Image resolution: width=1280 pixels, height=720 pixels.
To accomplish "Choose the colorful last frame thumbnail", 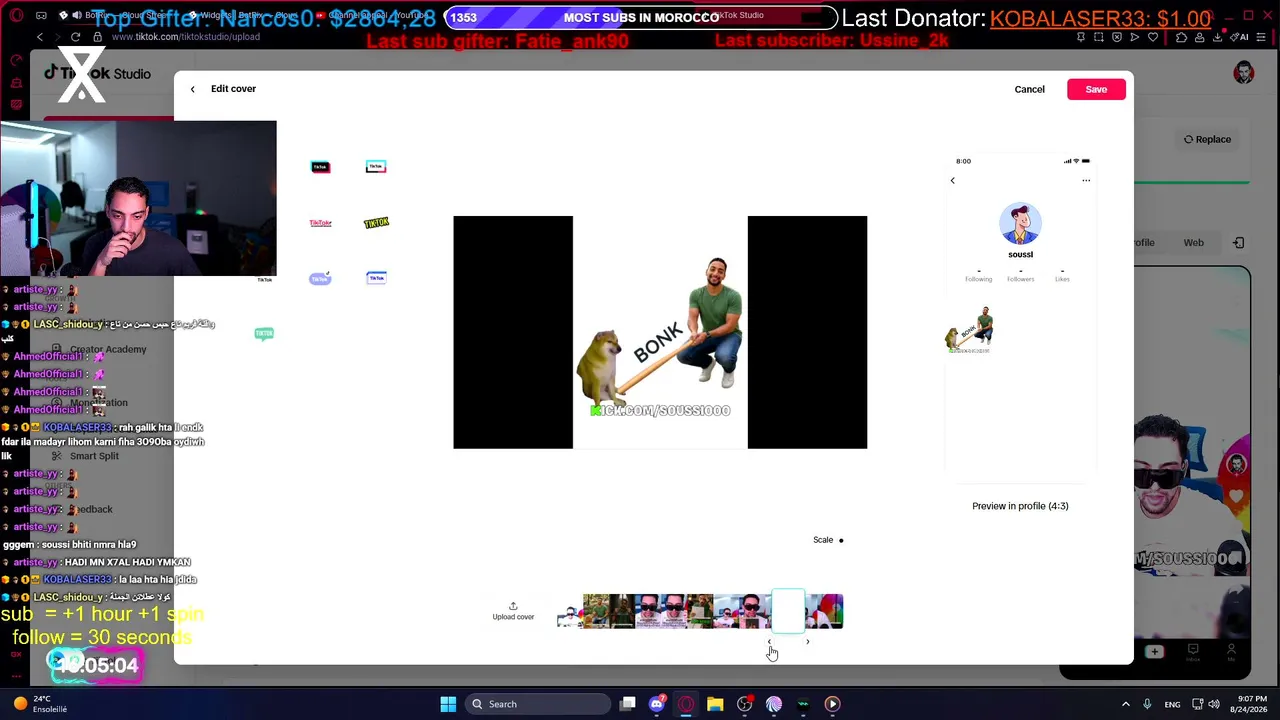I will point(830,612).
